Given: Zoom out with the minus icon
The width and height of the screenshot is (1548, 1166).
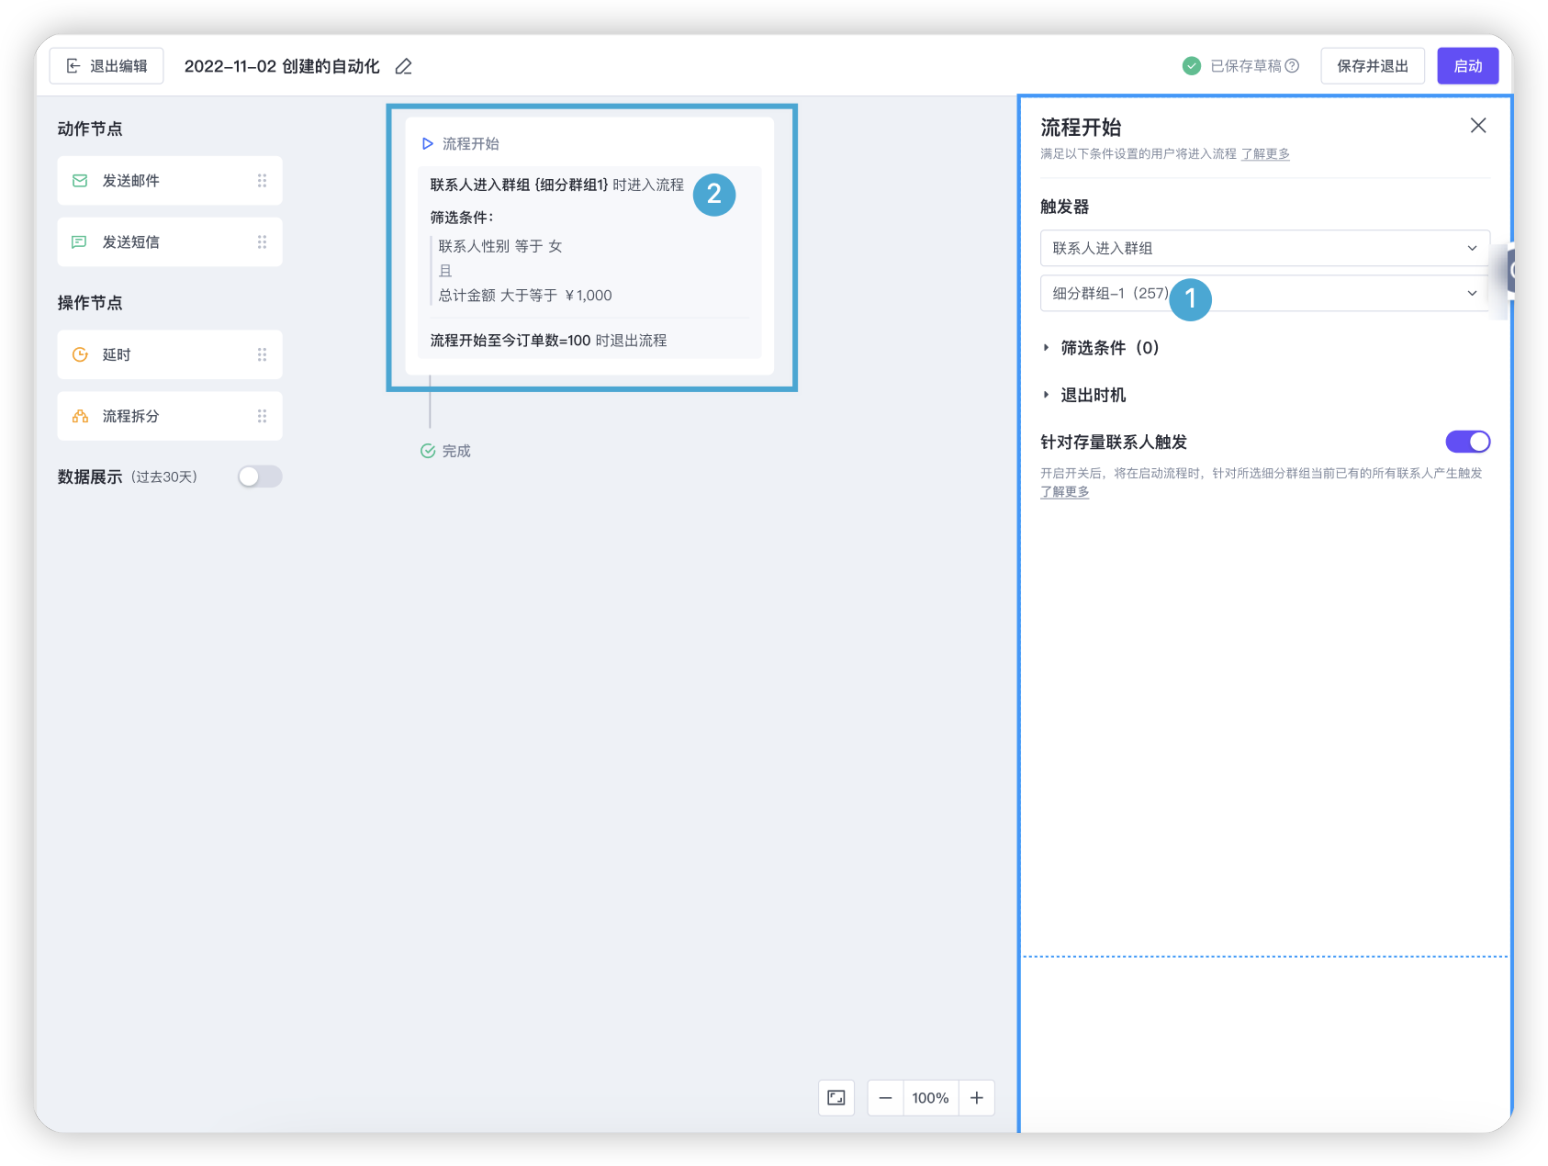Looking at the screenshot, I should click(885, 1098).
